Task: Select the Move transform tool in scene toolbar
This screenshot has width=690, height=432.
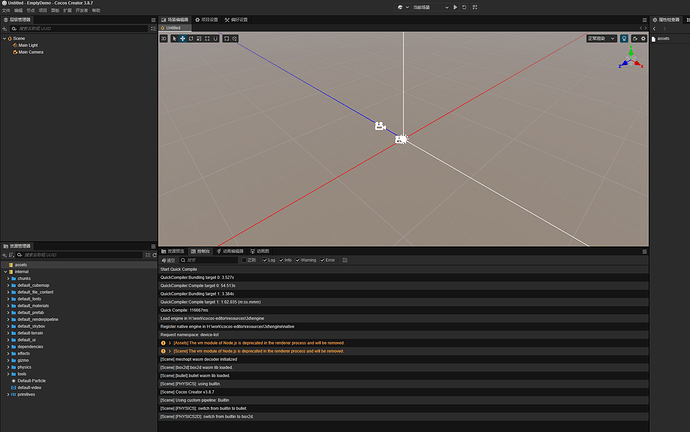Action: (x=183, y=39)
